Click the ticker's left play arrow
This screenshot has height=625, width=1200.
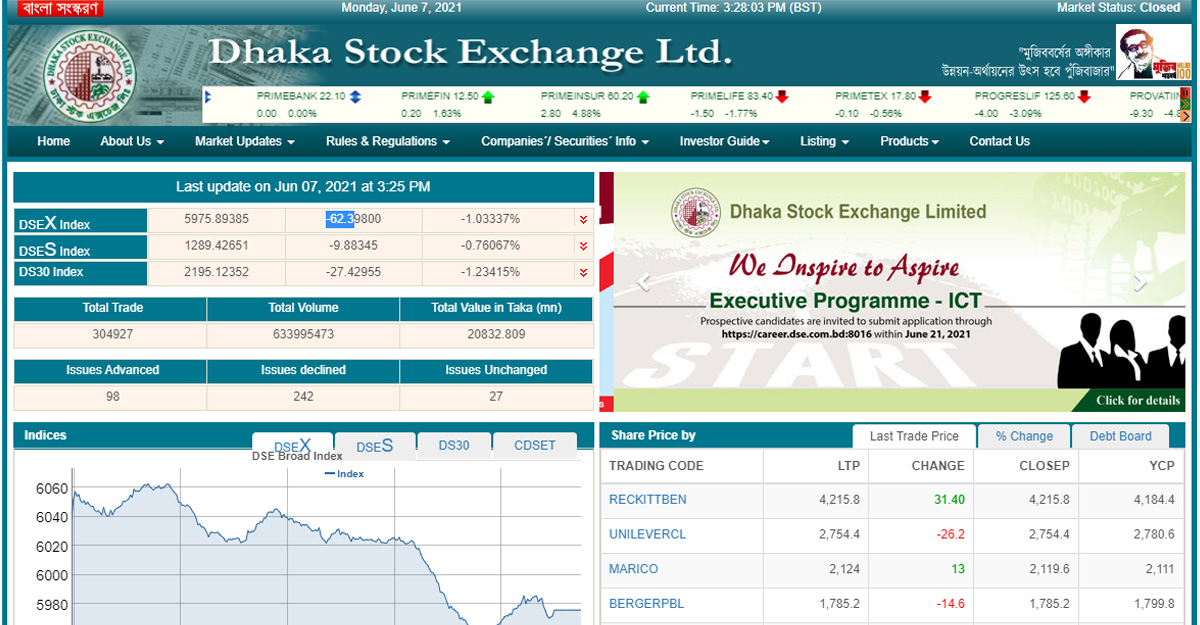(207, 97)
